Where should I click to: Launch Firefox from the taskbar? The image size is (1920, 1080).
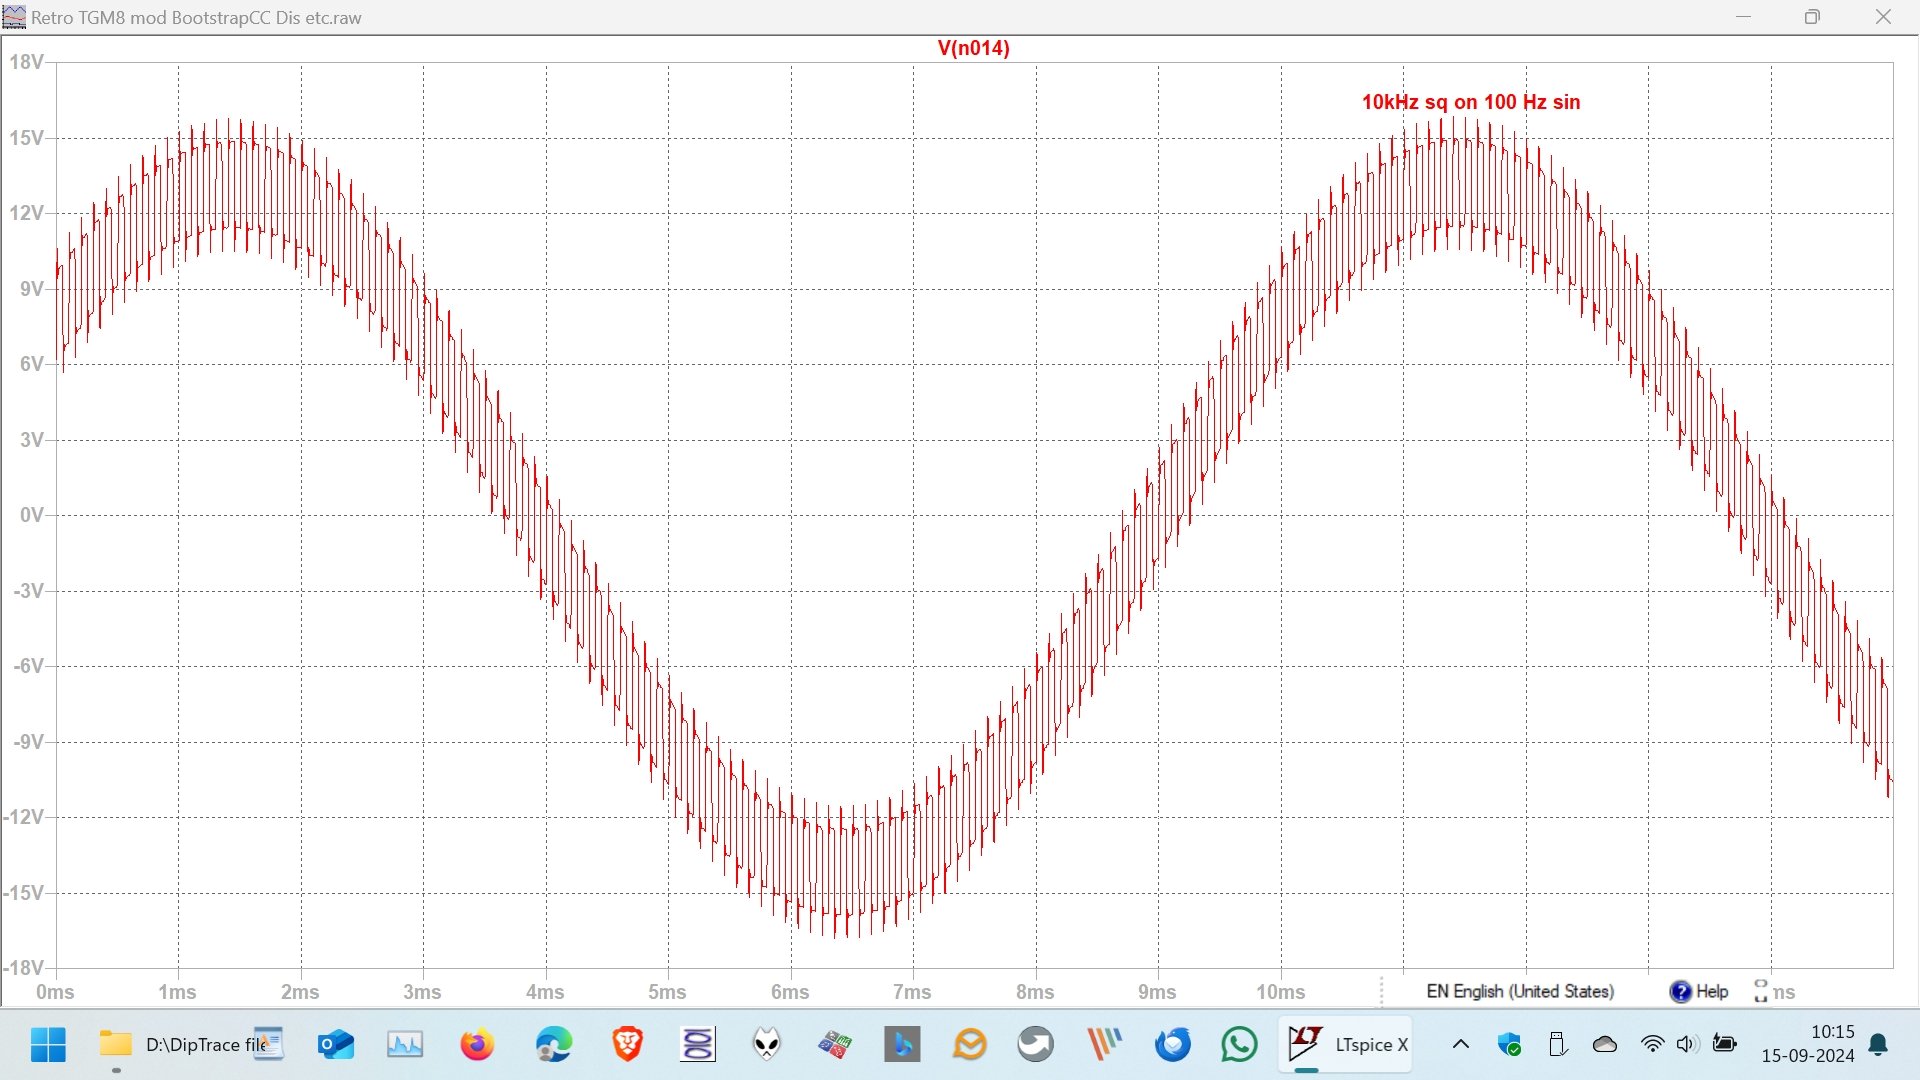tap(477, 1045)
